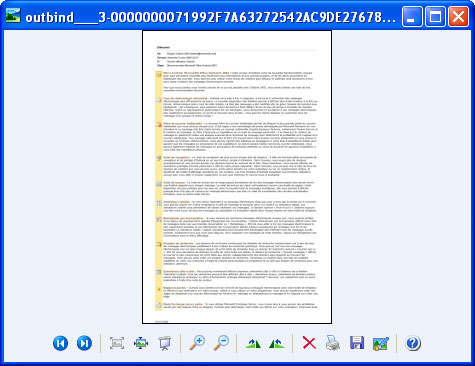Delete the image with red X

click(x=309, y=343)
